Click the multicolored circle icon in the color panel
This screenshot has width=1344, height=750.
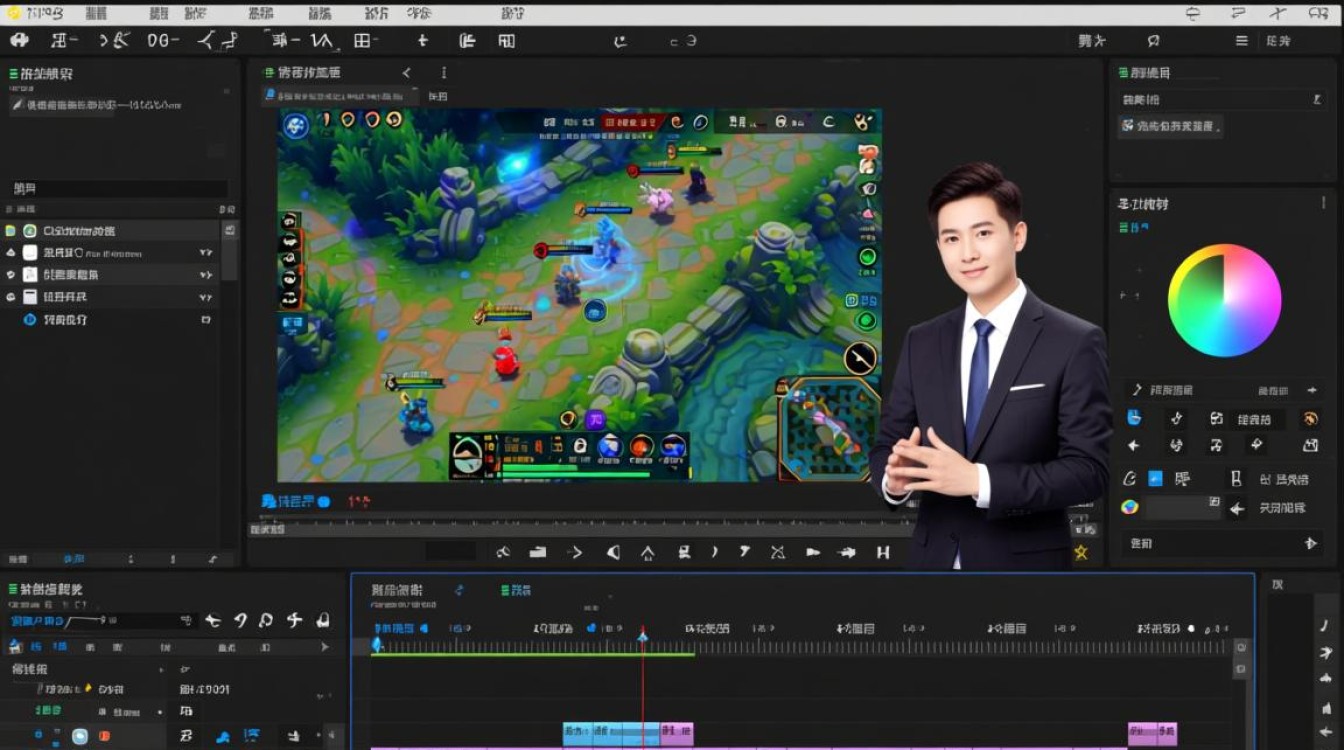pyautogui.click(x=1130, y=507)
